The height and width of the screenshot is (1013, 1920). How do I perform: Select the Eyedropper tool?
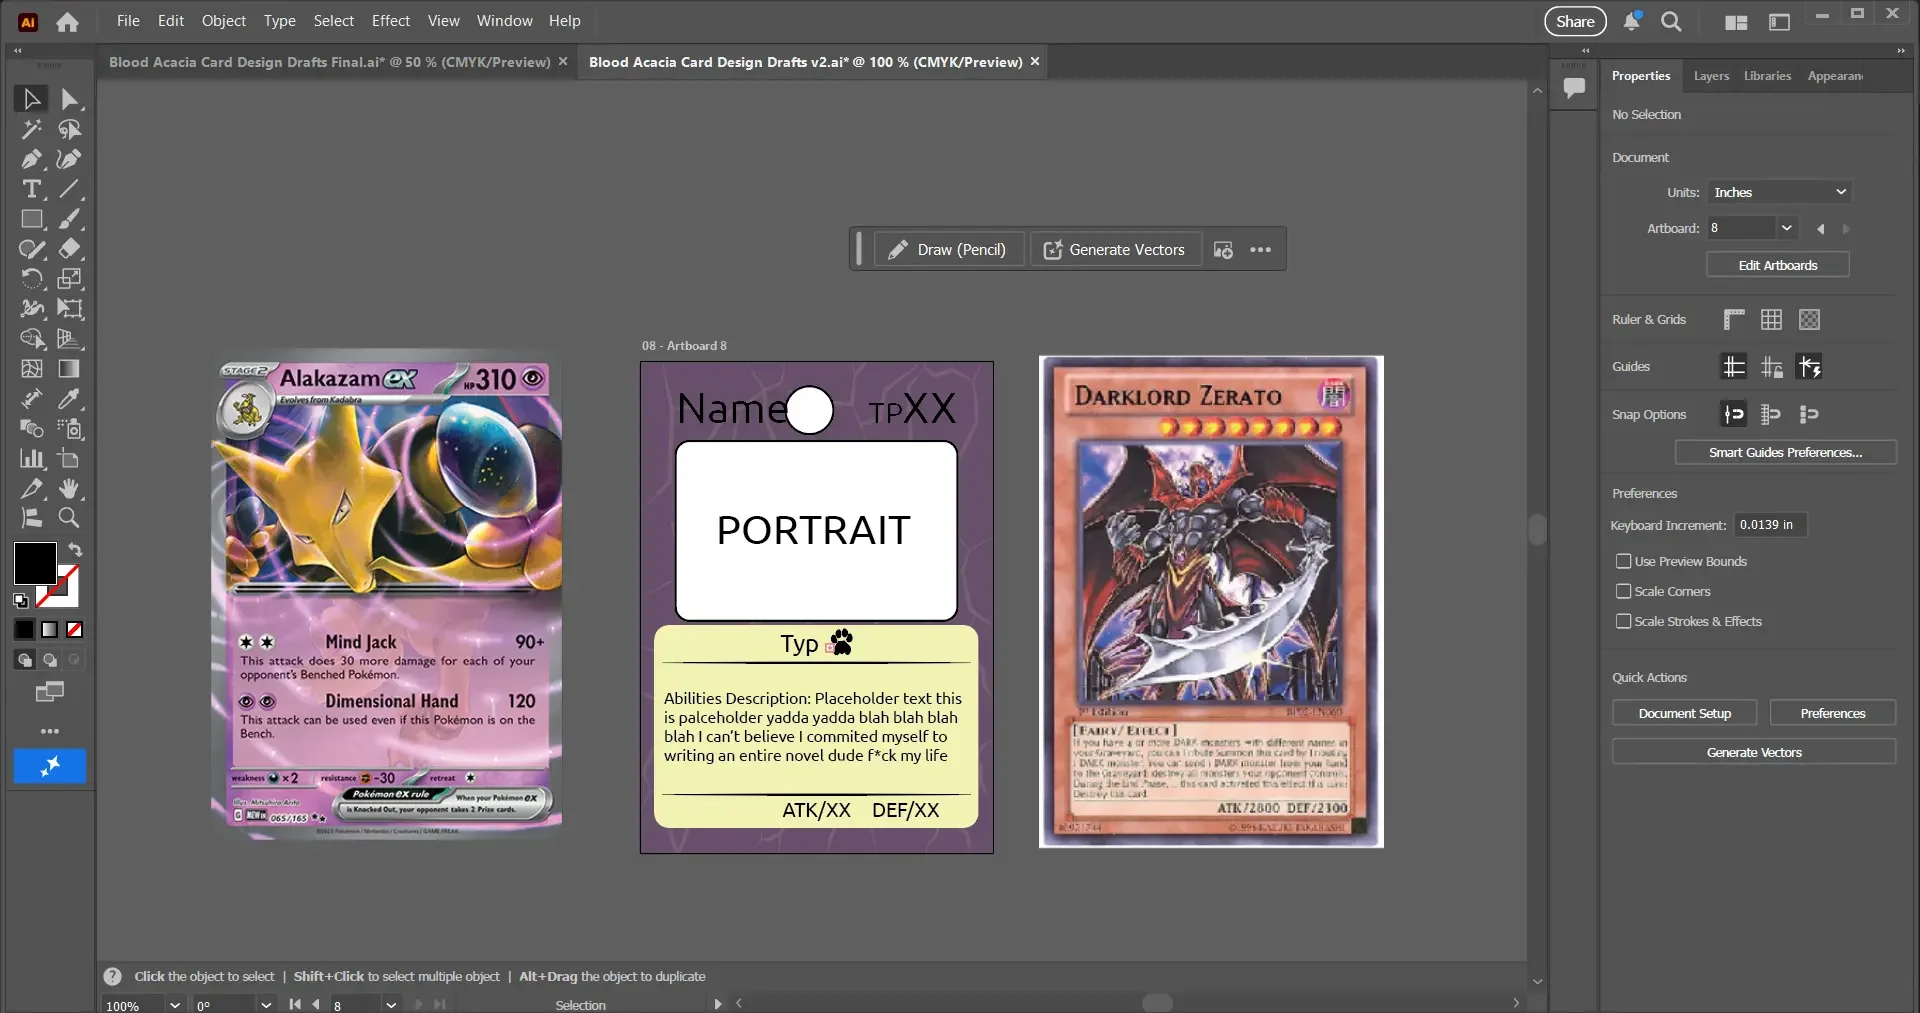pyautogui.click(x=69, y=399)
